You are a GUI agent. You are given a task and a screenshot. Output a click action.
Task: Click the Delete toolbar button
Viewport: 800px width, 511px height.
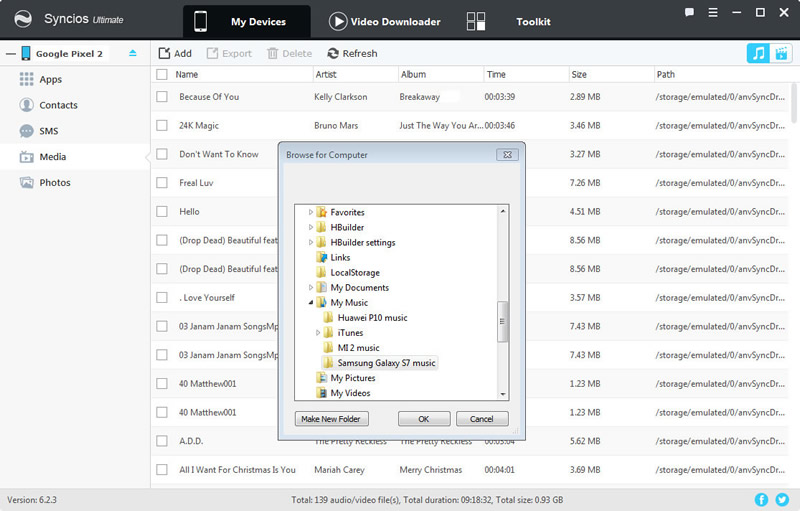289,53
